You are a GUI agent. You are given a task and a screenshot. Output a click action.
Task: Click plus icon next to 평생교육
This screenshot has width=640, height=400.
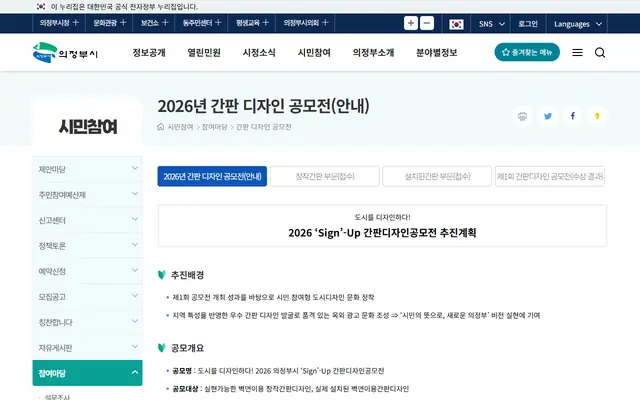click(x=266, y=22)
